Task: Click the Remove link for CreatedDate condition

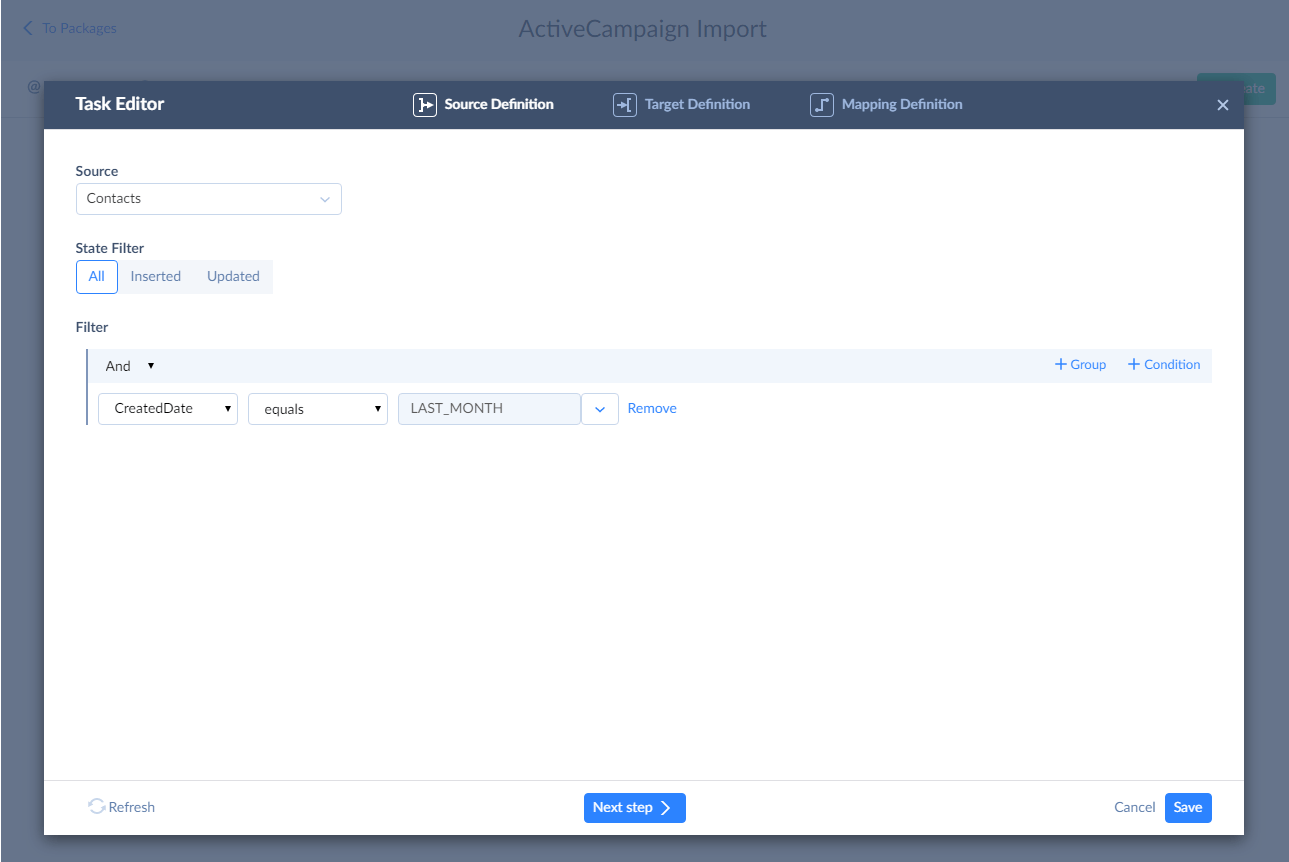Action: 652,409
